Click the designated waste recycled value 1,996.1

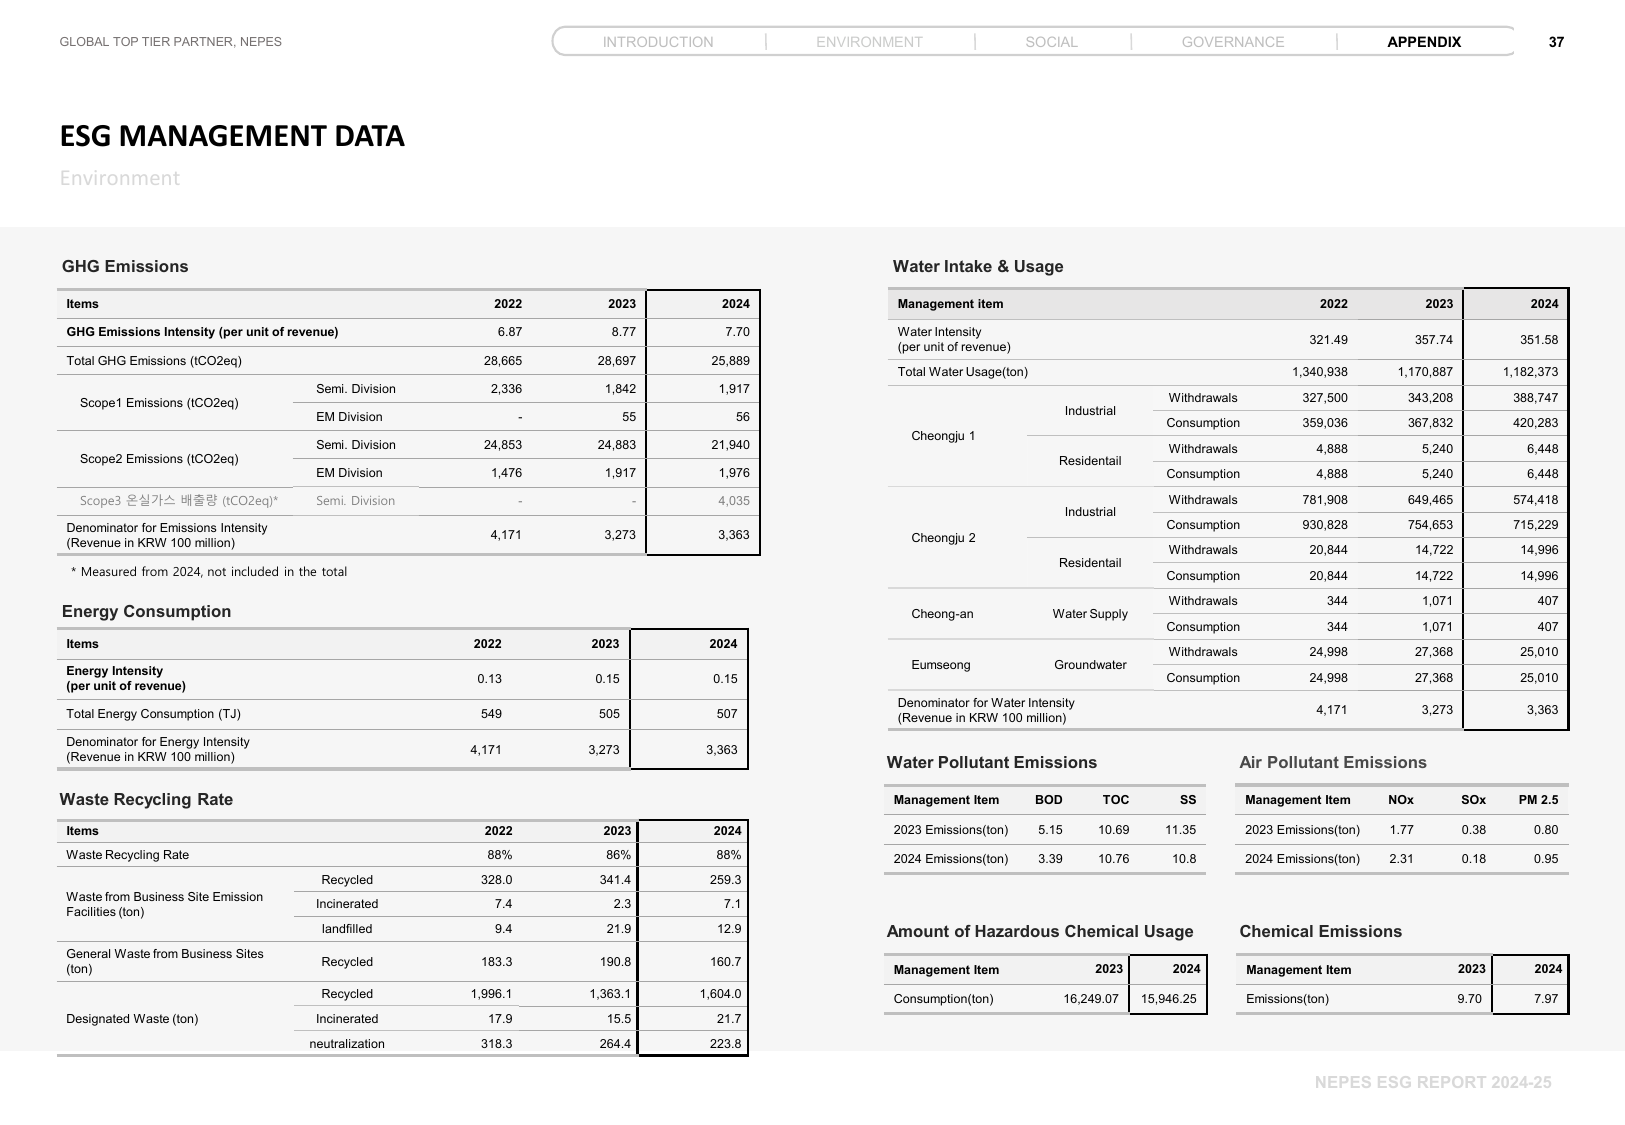pos(491,994)
